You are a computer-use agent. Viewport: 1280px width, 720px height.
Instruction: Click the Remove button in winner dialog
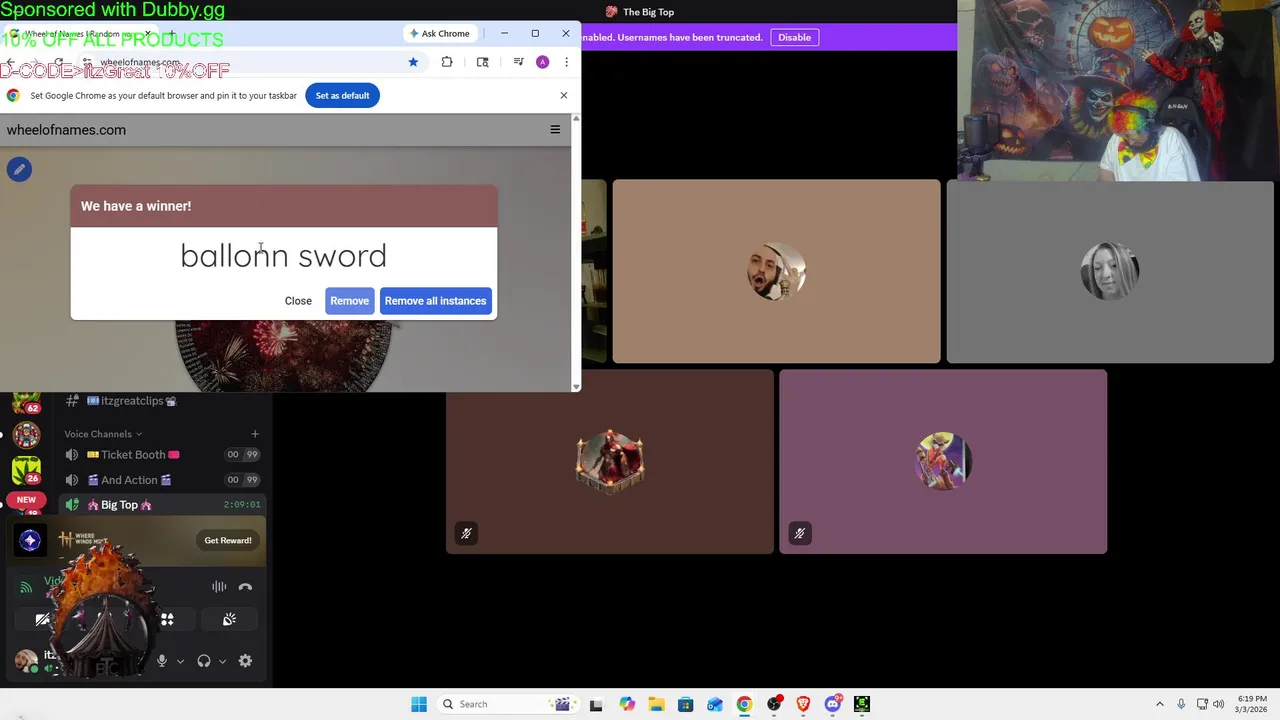349,301
